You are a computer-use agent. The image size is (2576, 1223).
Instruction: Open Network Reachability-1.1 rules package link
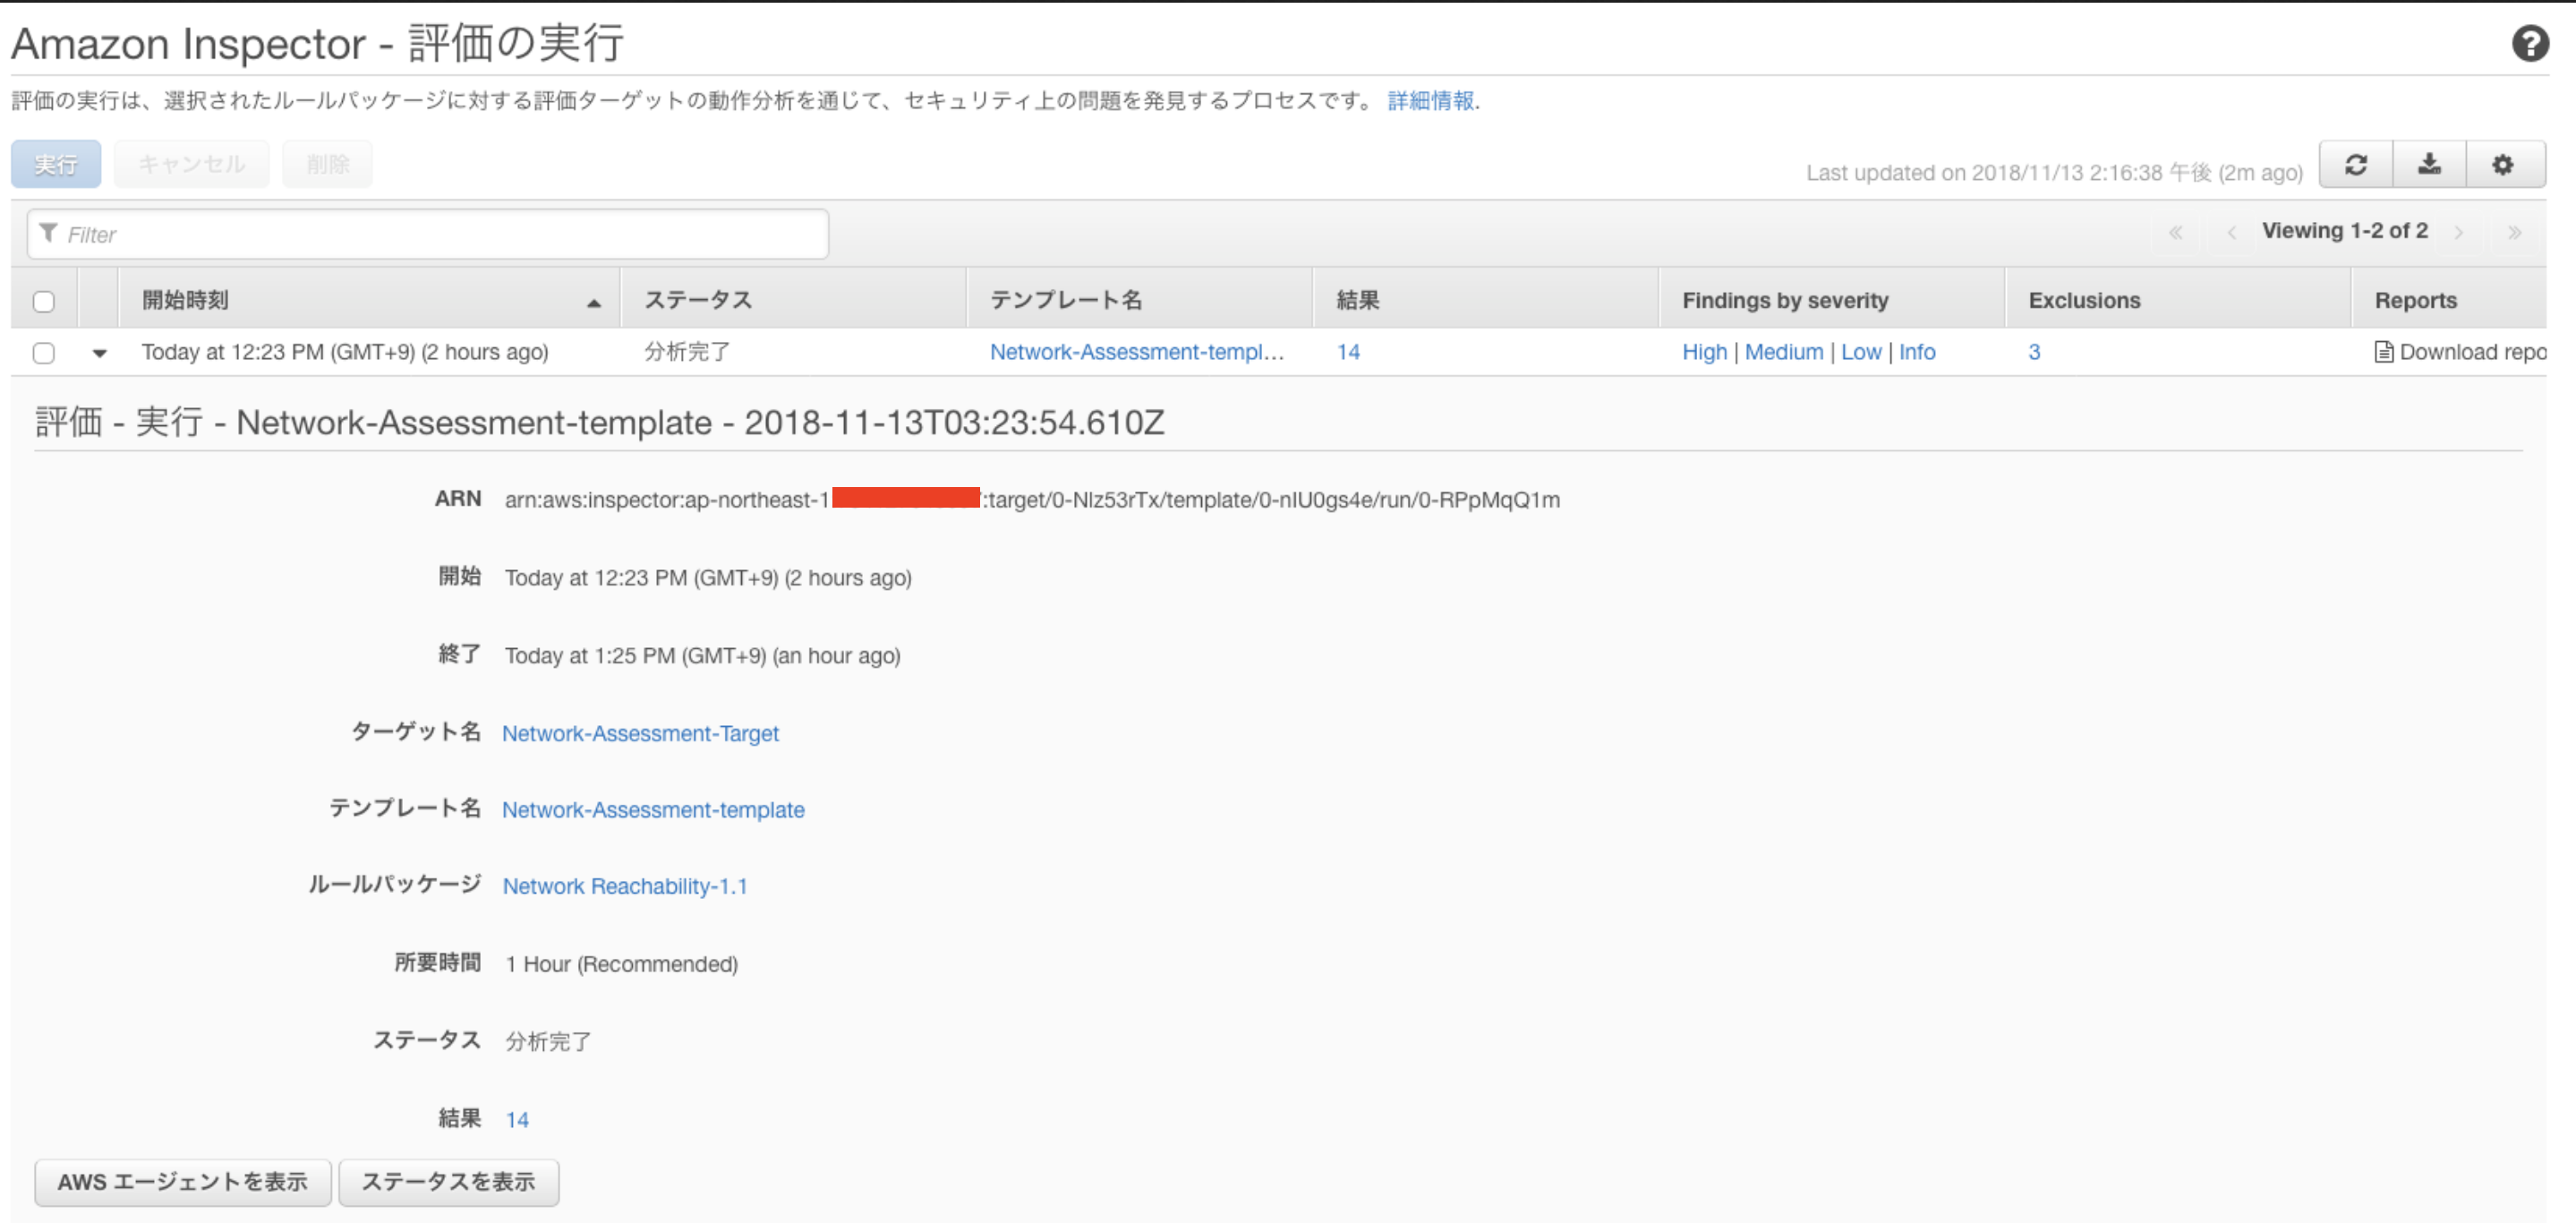[x=625, y=886]
